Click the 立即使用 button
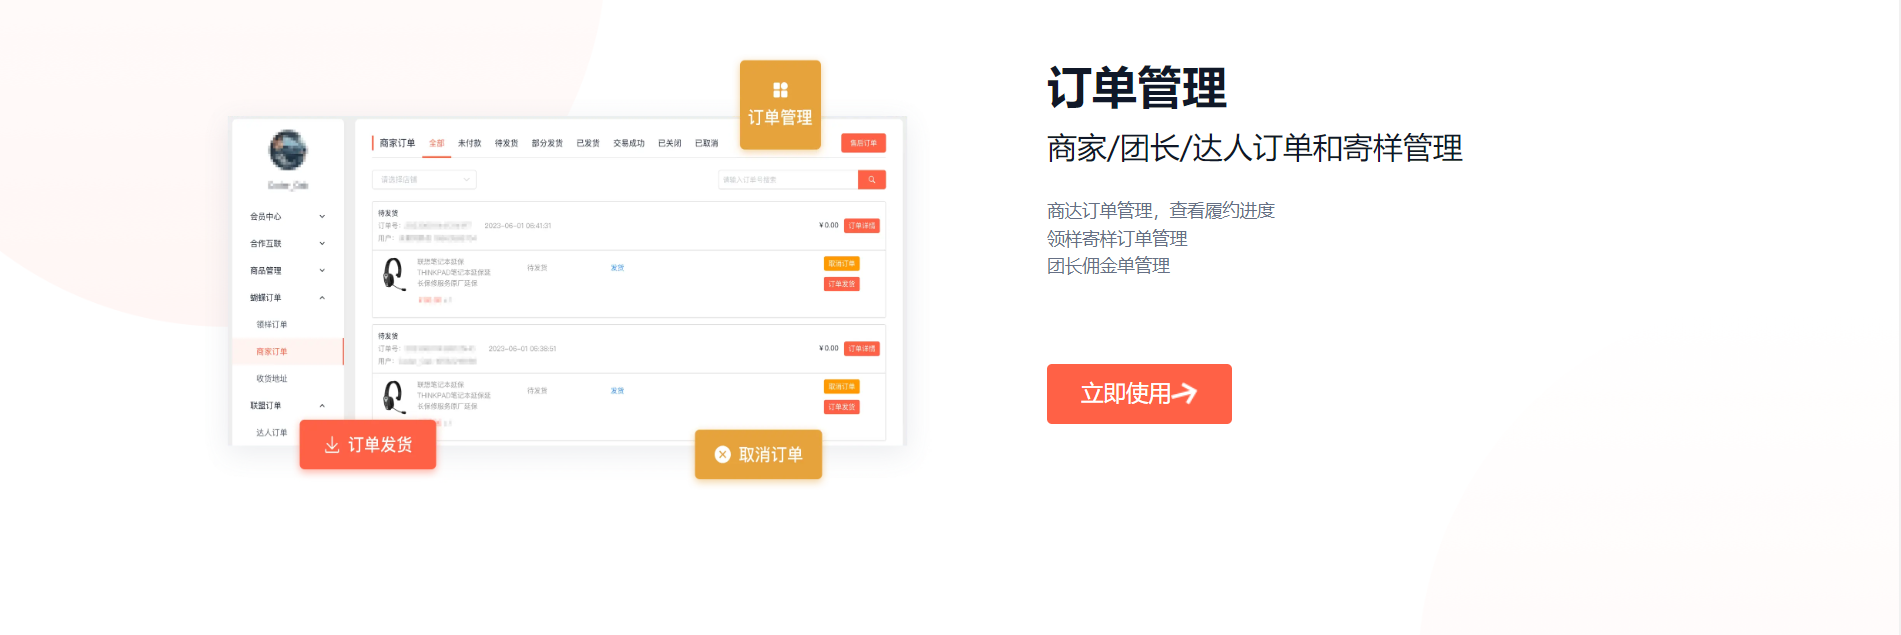Screen dimensions: 1901x635 click(x=1138, y=394)
